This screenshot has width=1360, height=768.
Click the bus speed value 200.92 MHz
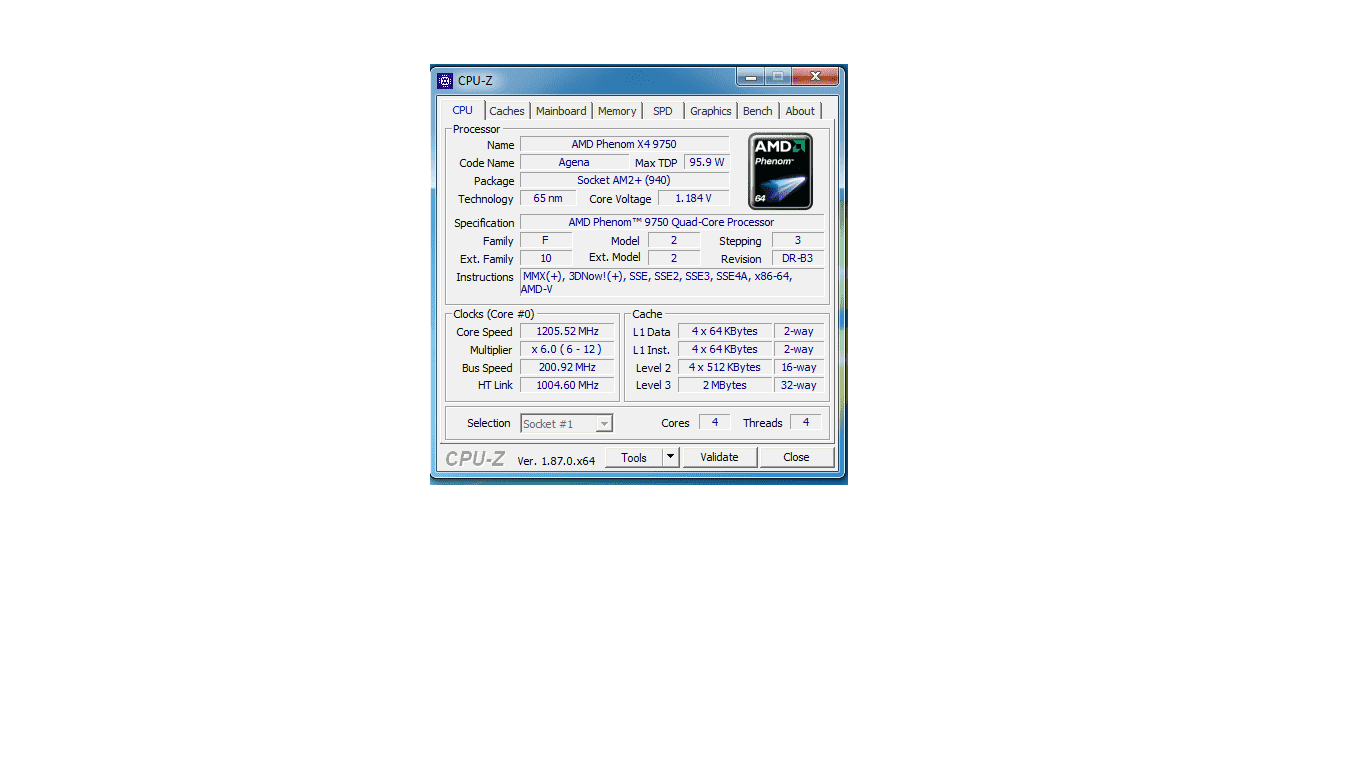[x=567, y=367]
